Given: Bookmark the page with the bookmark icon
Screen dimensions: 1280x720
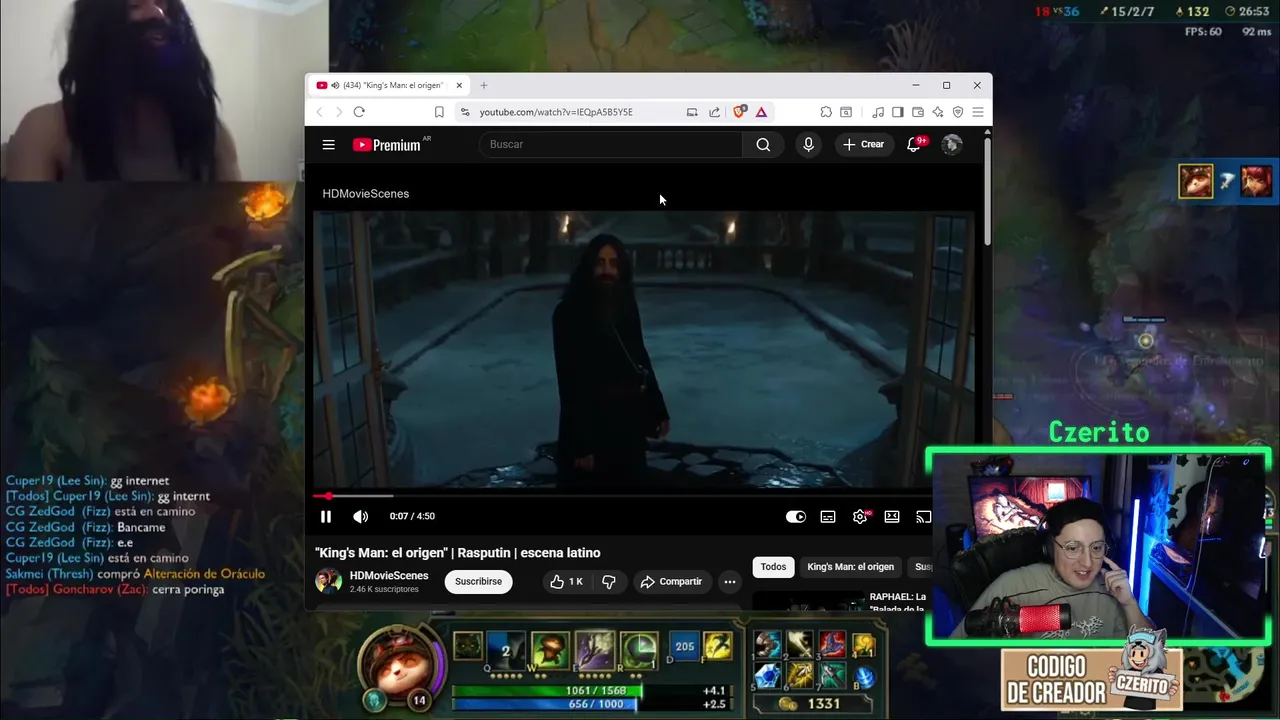Looking at the screenshot, I should [x=439, y=112].
